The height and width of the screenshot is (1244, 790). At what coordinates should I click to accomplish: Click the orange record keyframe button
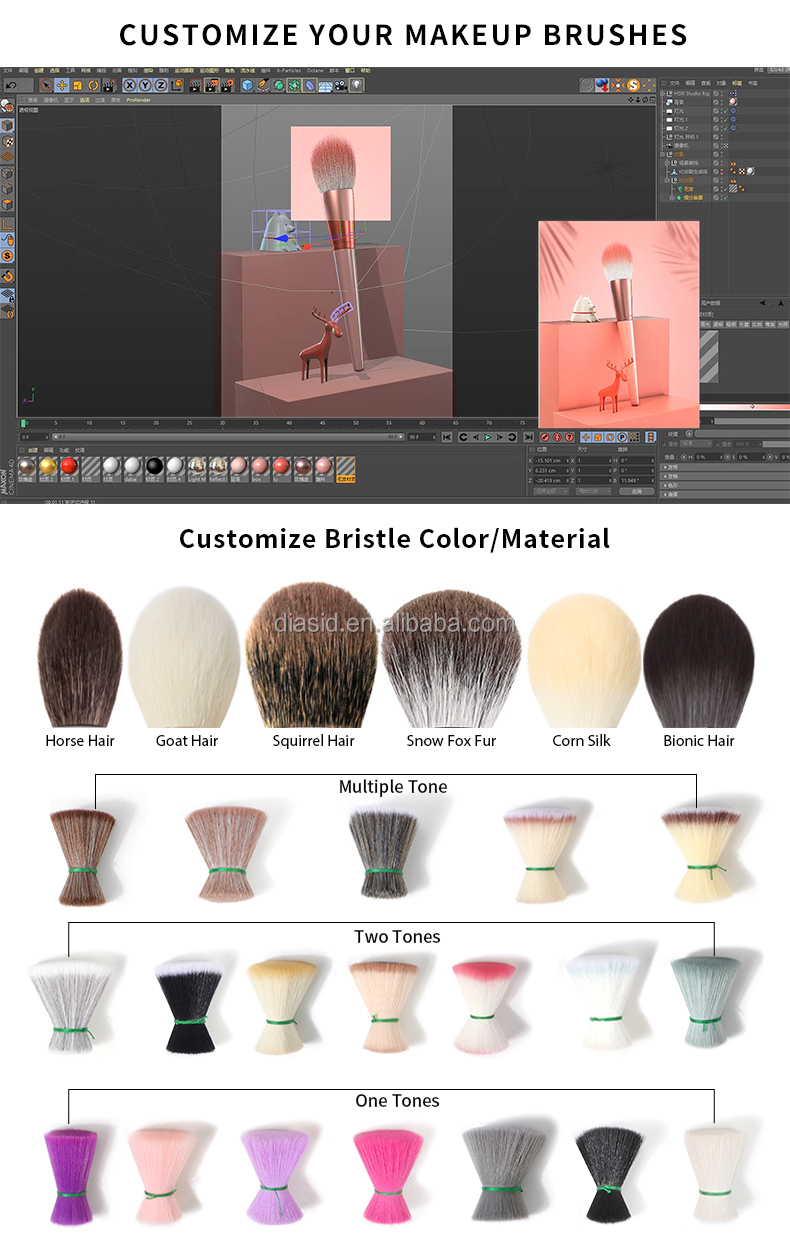click(545, 436)
